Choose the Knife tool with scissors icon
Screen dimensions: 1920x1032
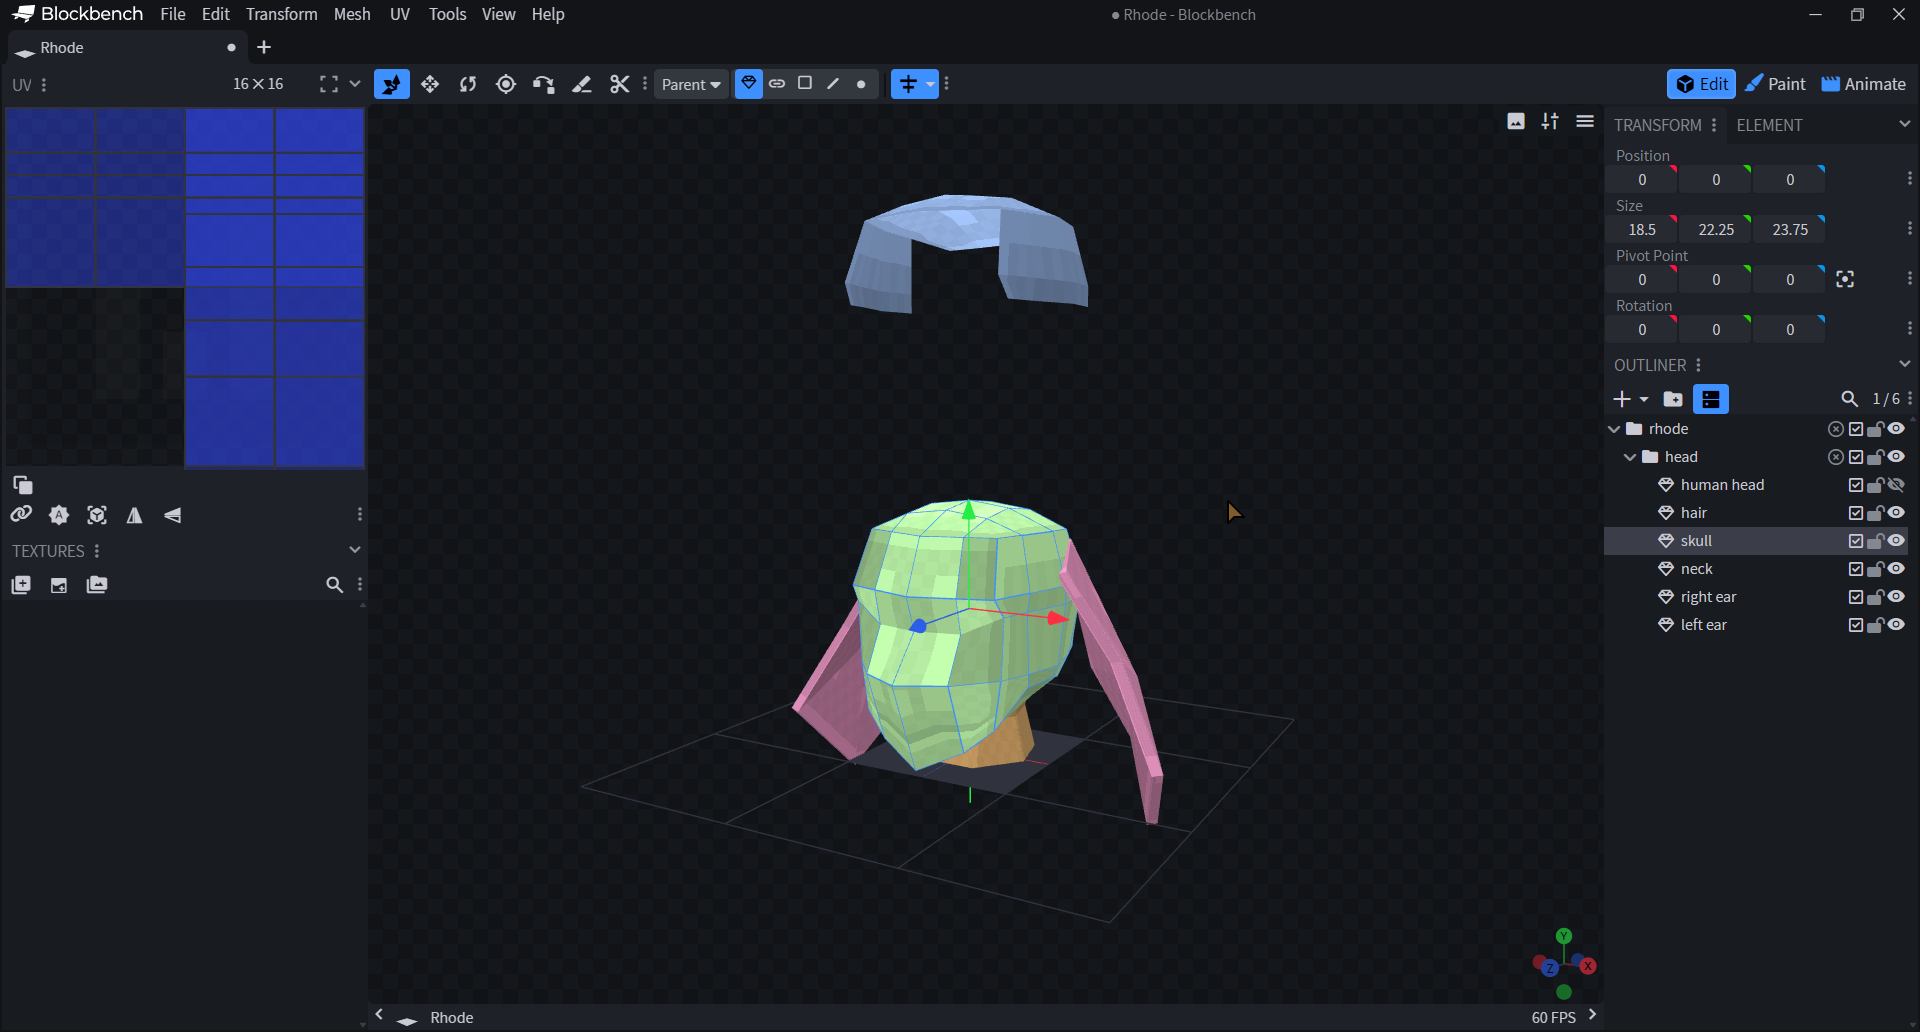[620, 84]
